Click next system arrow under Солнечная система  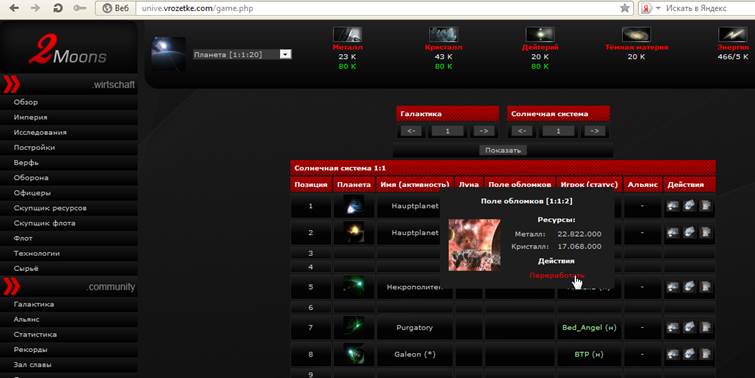(x=595, y=131)
